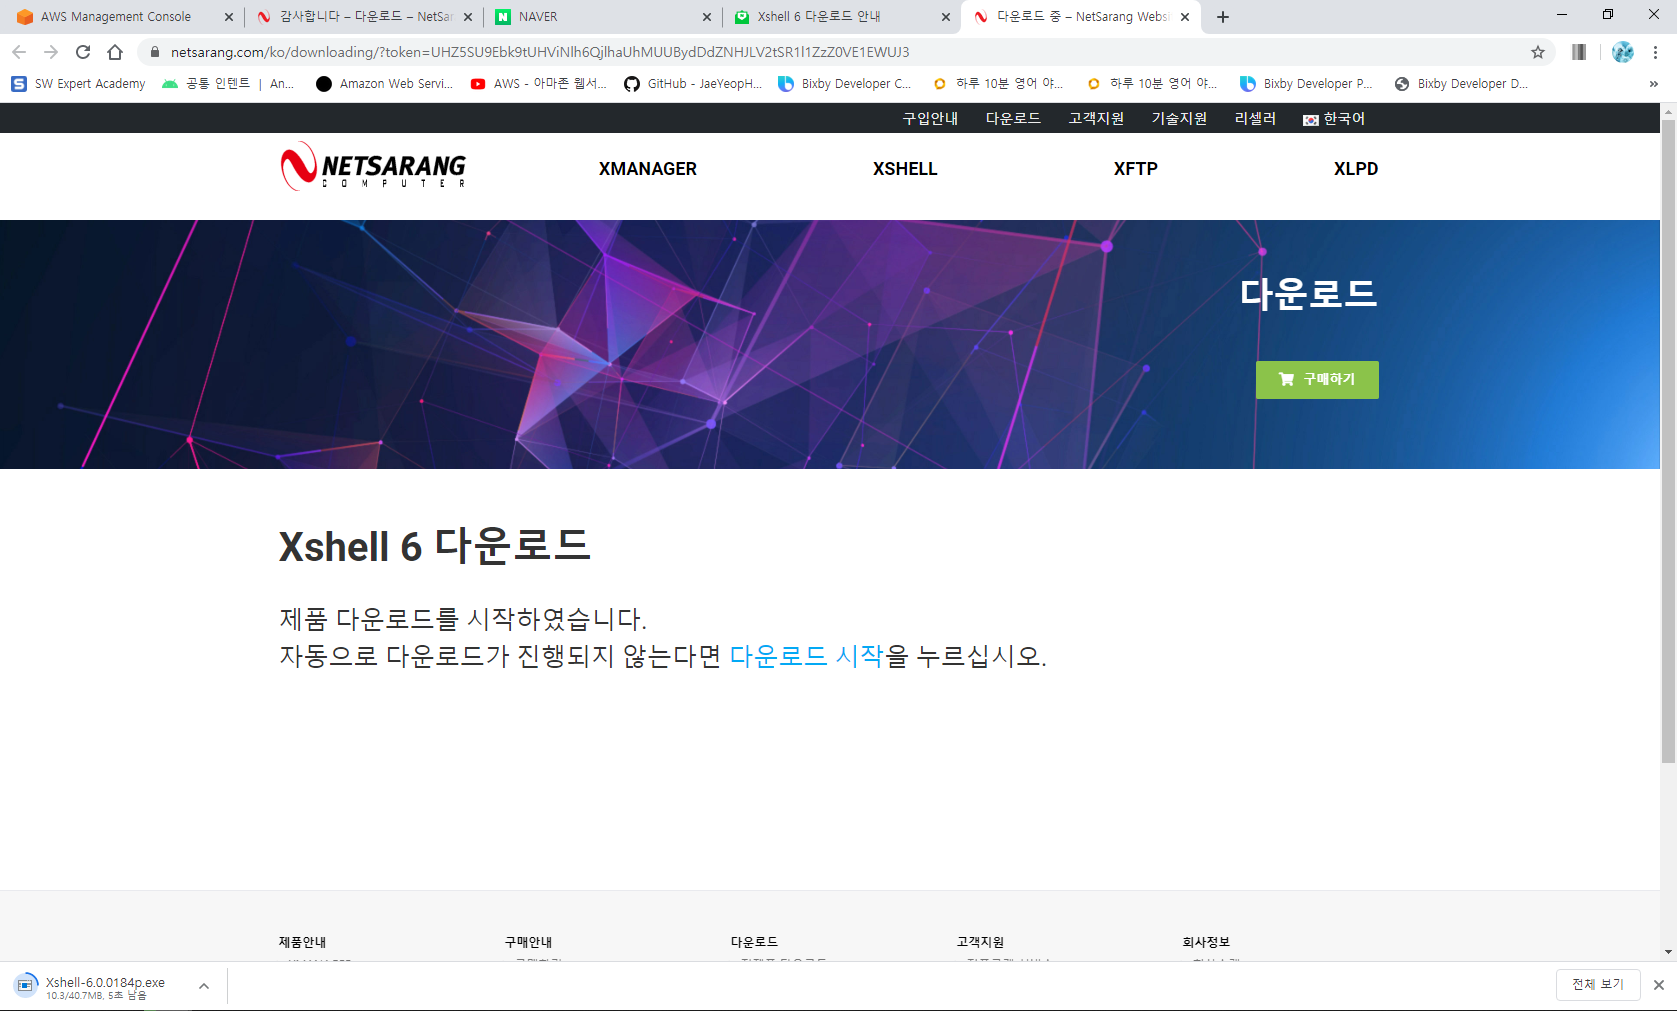The width and height of the screenshot is (1677, 1011).
Task: Click the scrollbar down arrow
Action: pyautogui.click(x=1668, y=952)
